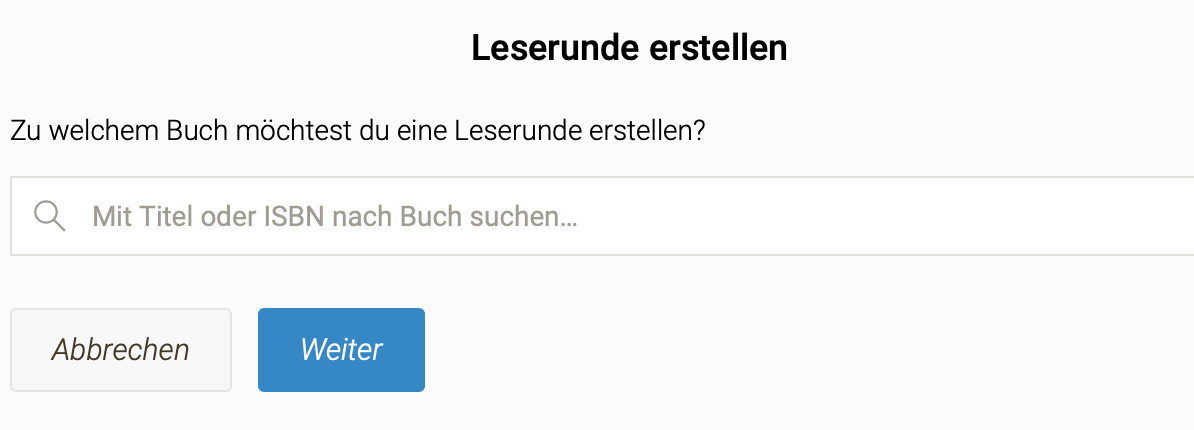The height and width of the screenshot is (430, 1194).
Task: Click the Abbrechen button
Action: pos(121,350)
